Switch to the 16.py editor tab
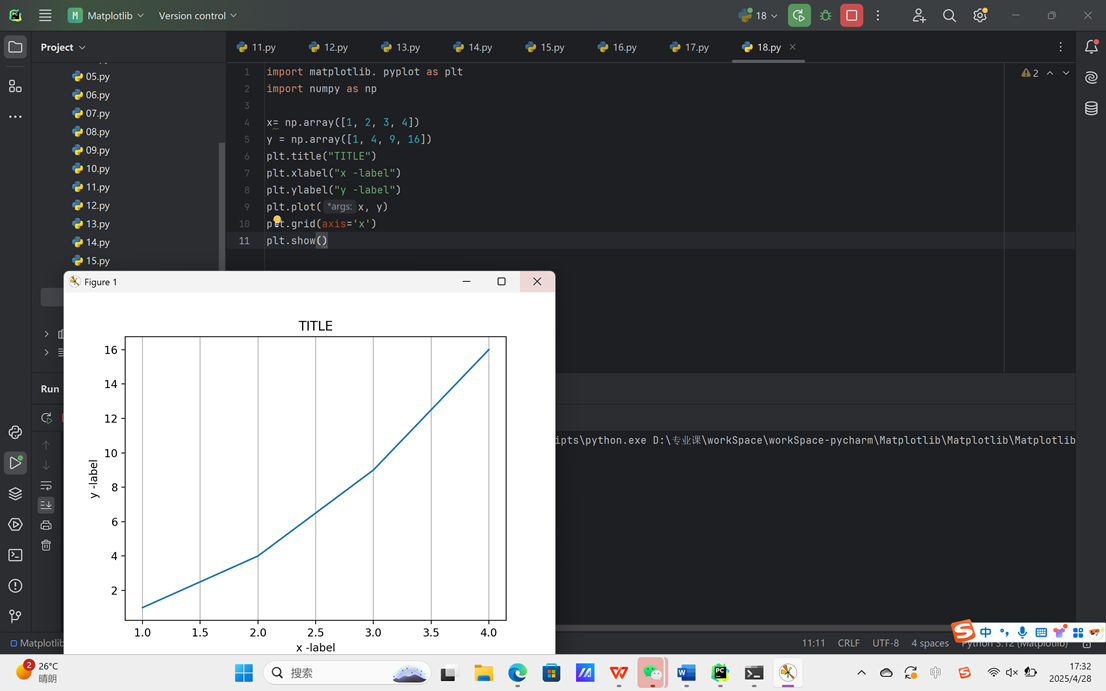 point(617,47)
